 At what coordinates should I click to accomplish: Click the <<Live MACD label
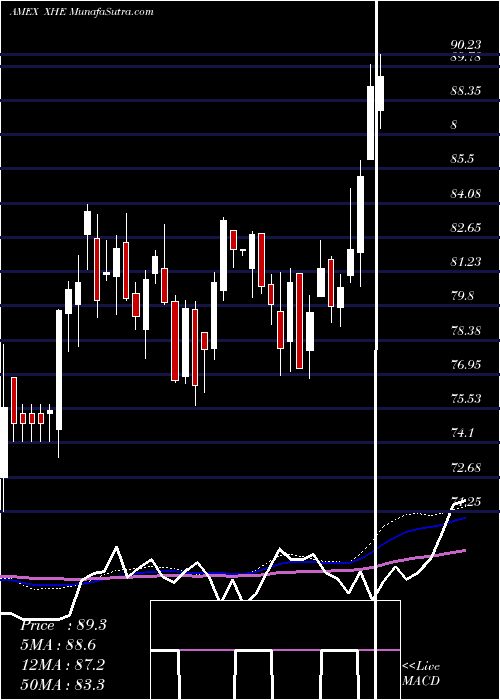pos(421,674)
